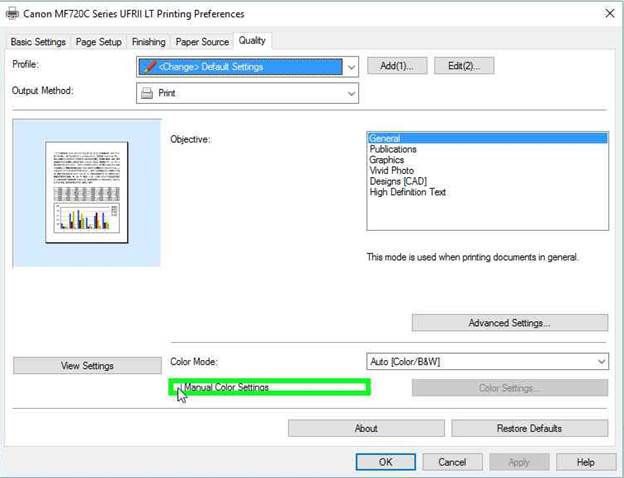Viewport: 624px width, 478px height.
Task: Choose High Definition Text objective
Action: click(x=408, y=193)
